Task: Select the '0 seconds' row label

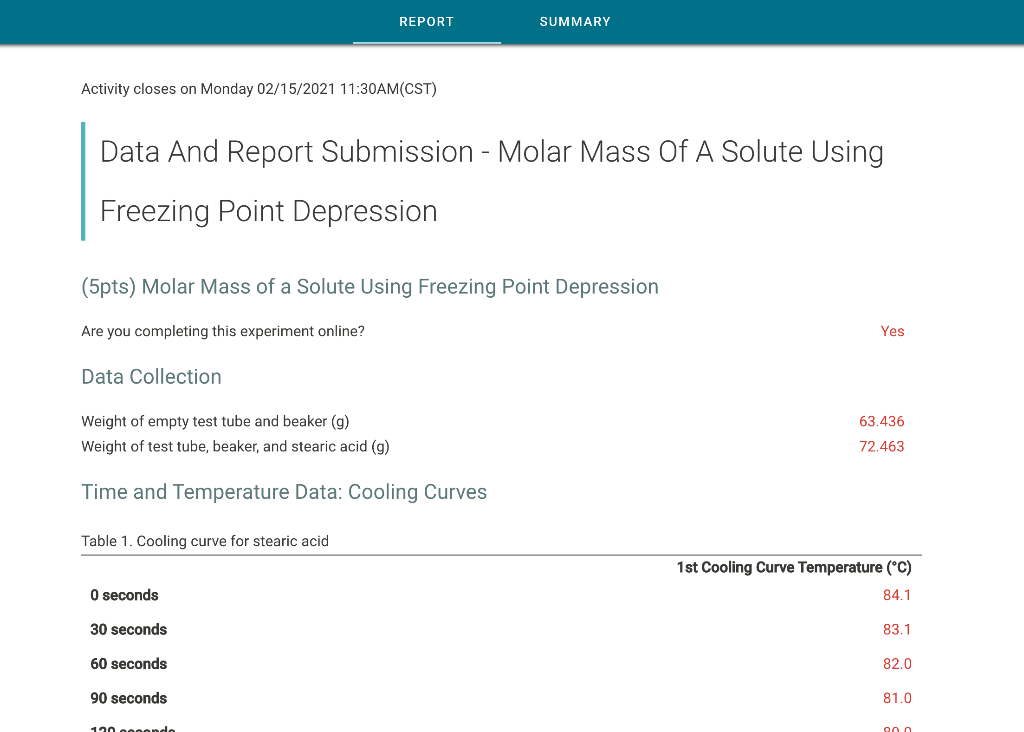Action: (x=124, y=594)
